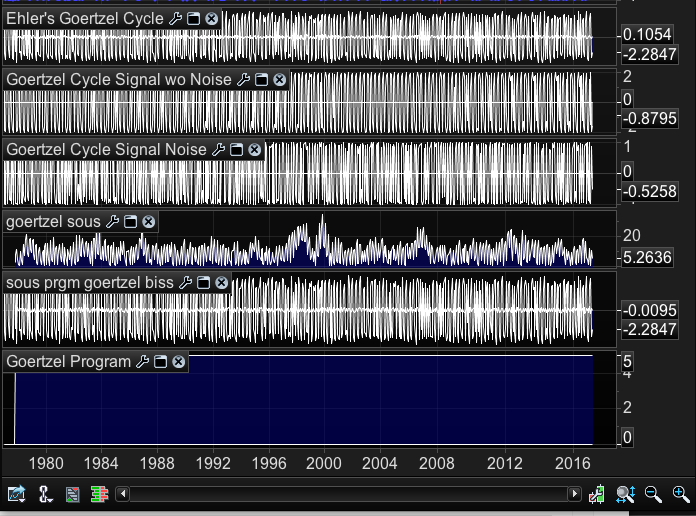Viewport: 696px width, 516px height.
Task: Maximize the Ehler's Goertzel Cycle panel
Action: pos(194,19)
